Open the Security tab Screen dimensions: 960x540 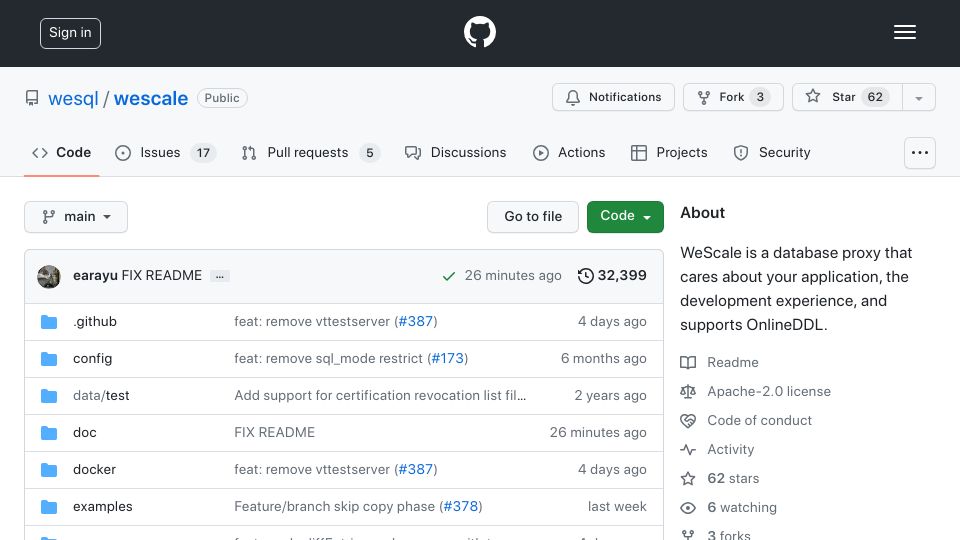click(x=771, y=152)
